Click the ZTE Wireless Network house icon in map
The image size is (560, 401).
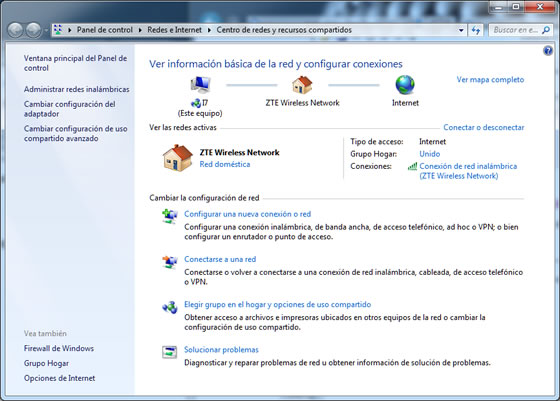click(302, 85)
